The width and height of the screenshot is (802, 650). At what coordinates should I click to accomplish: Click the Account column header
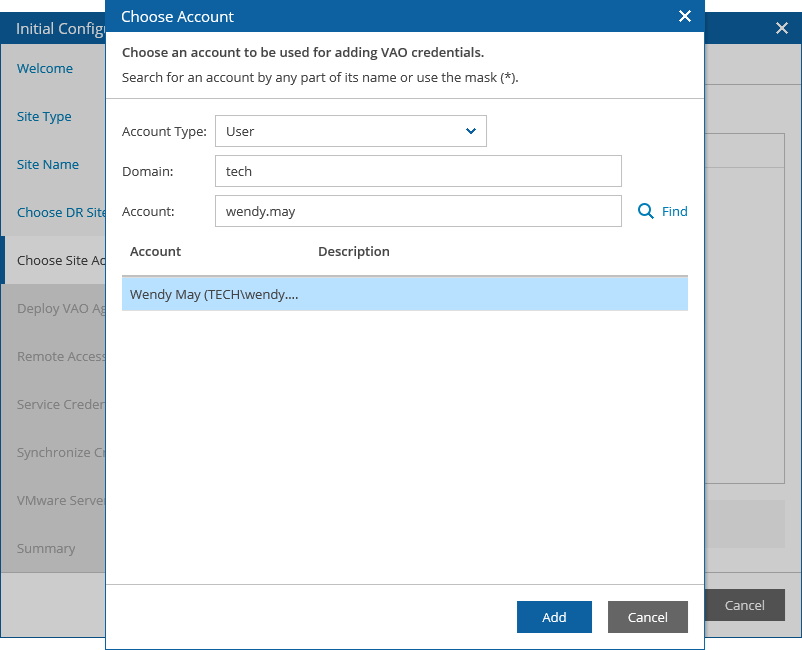tap(155, 252)
